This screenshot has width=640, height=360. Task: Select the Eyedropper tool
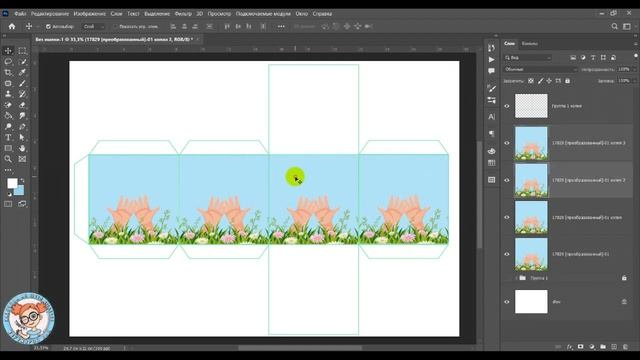tap(22, 72)
